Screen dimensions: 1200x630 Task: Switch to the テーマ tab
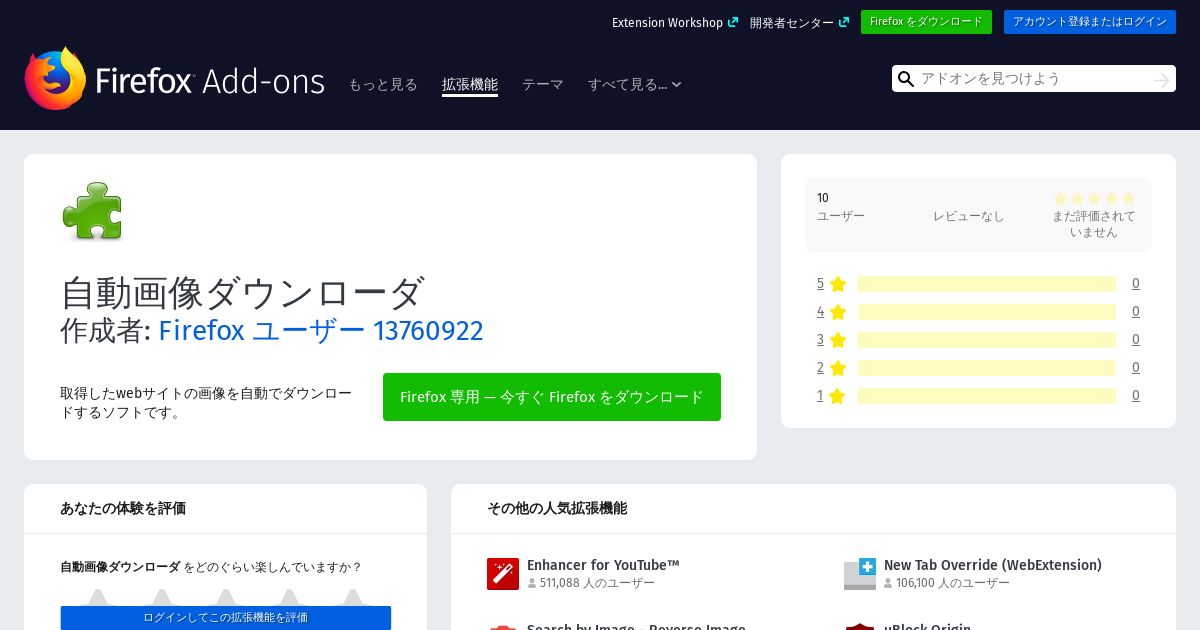(x=543, y=85)
